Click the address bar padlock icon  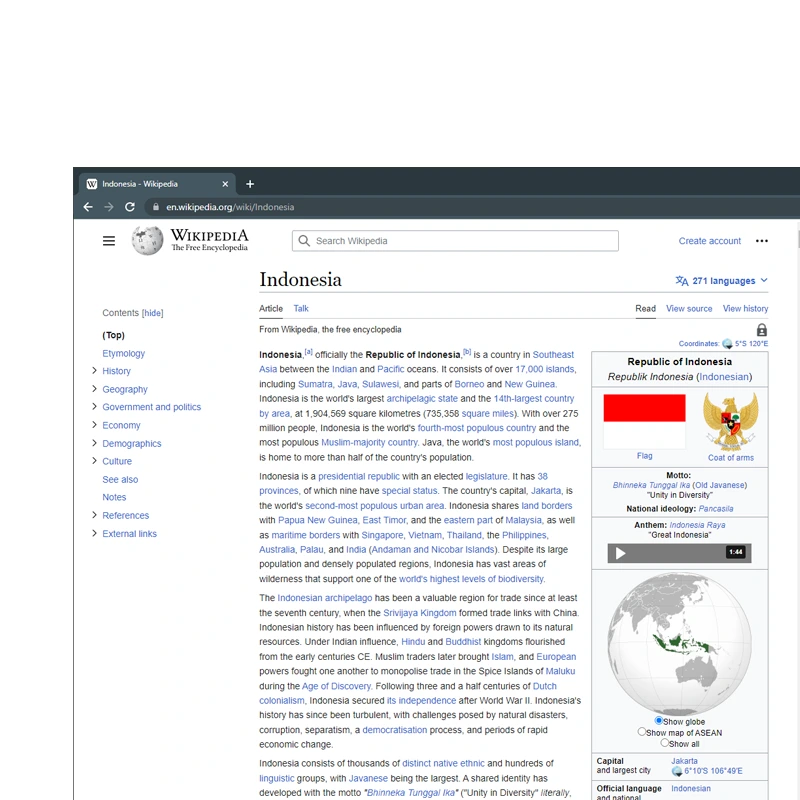(156, 207)
